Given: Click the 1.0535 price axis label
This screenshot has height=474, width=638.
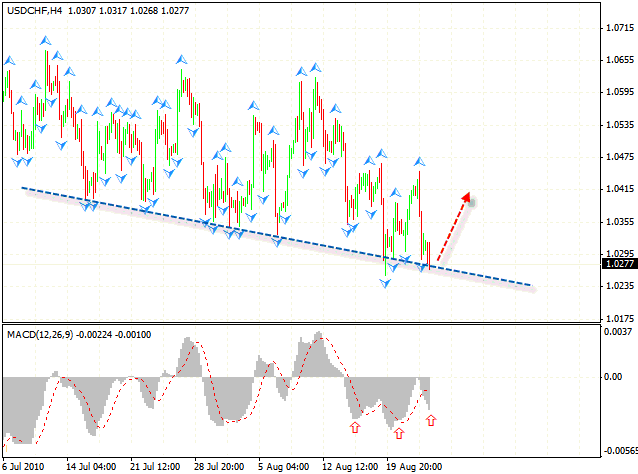Looking at the screenshot, I should 620,125.
